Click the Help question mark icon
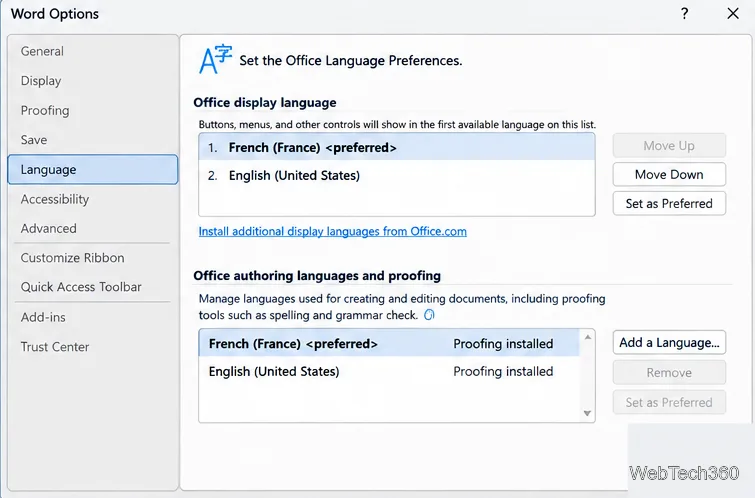Screen dimensions: 755x498 [x=685, y=13]
